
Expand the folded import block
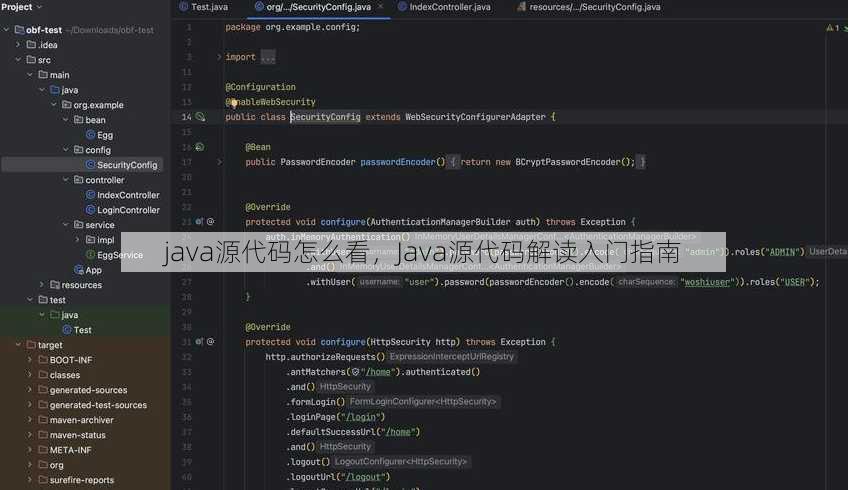click(219, 57)
